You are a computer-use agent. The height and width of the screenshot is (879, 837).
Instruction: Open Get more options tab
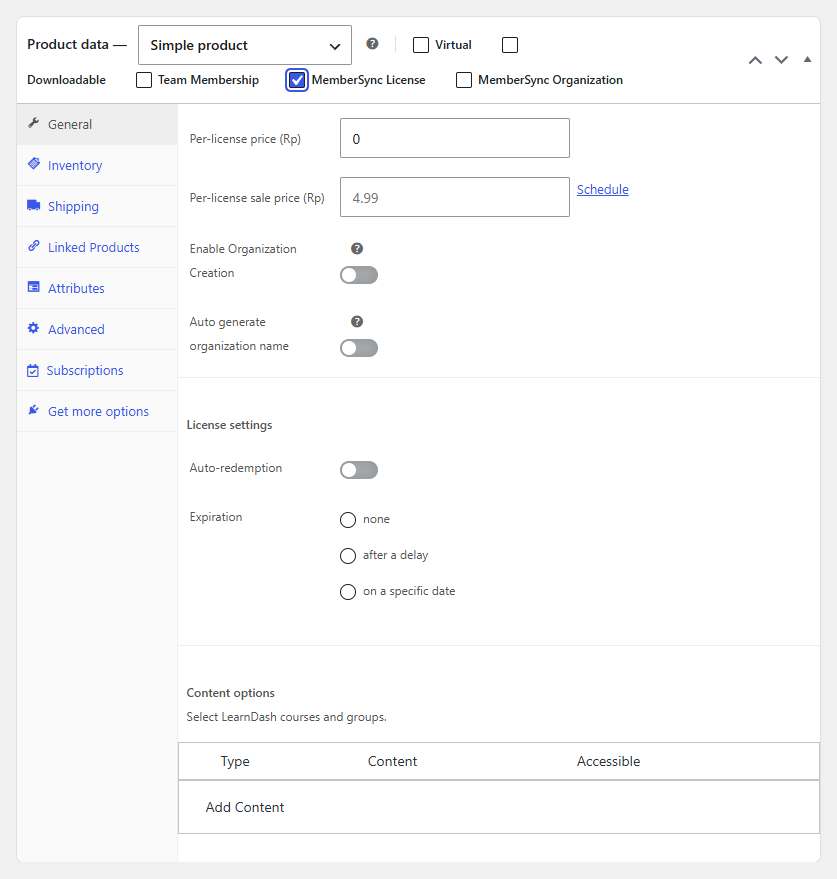(97, 411)
